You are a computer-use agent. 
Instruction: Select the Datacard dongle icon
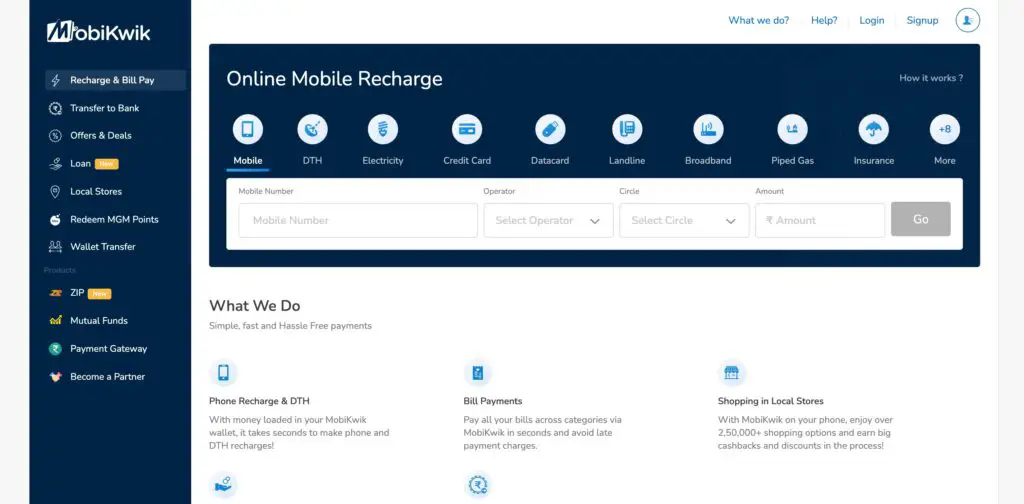(550, 129)
